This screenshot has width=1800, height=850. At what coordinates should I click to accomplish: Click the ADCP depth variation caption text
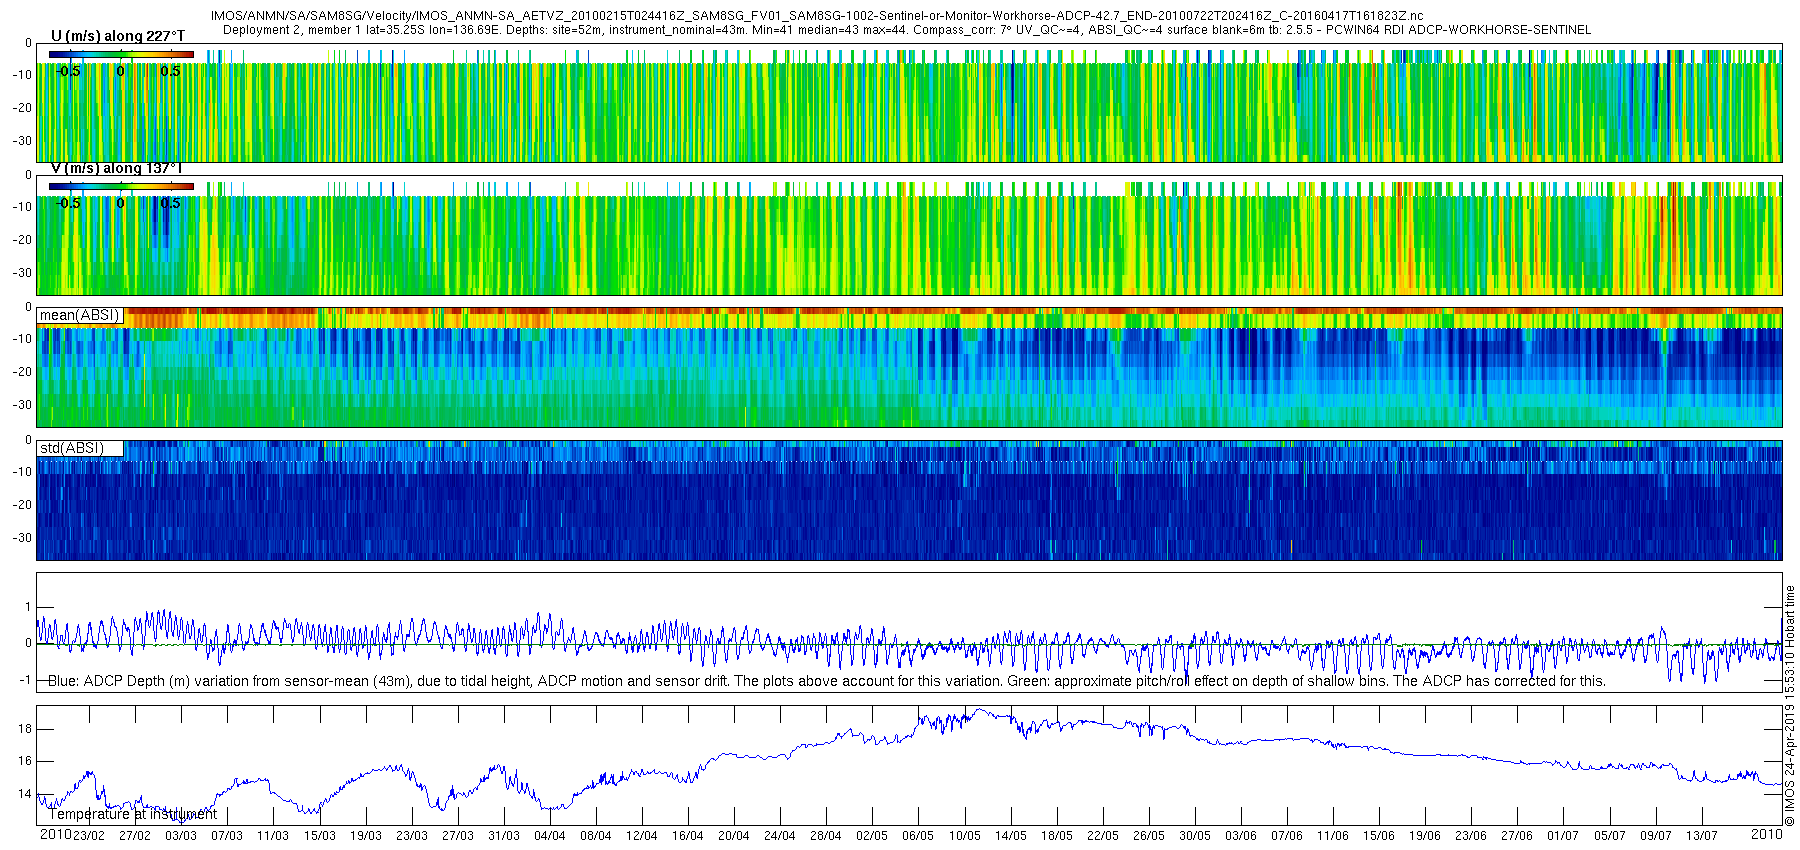827,681
